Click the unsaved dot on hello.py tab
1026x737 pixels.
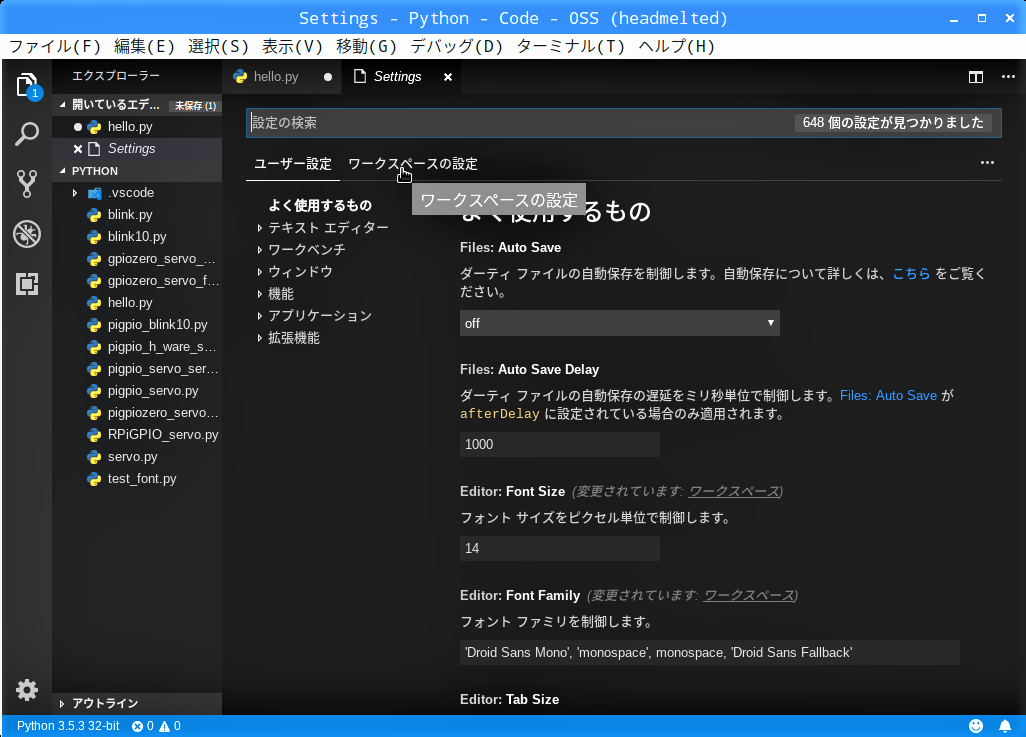(328, 77)
